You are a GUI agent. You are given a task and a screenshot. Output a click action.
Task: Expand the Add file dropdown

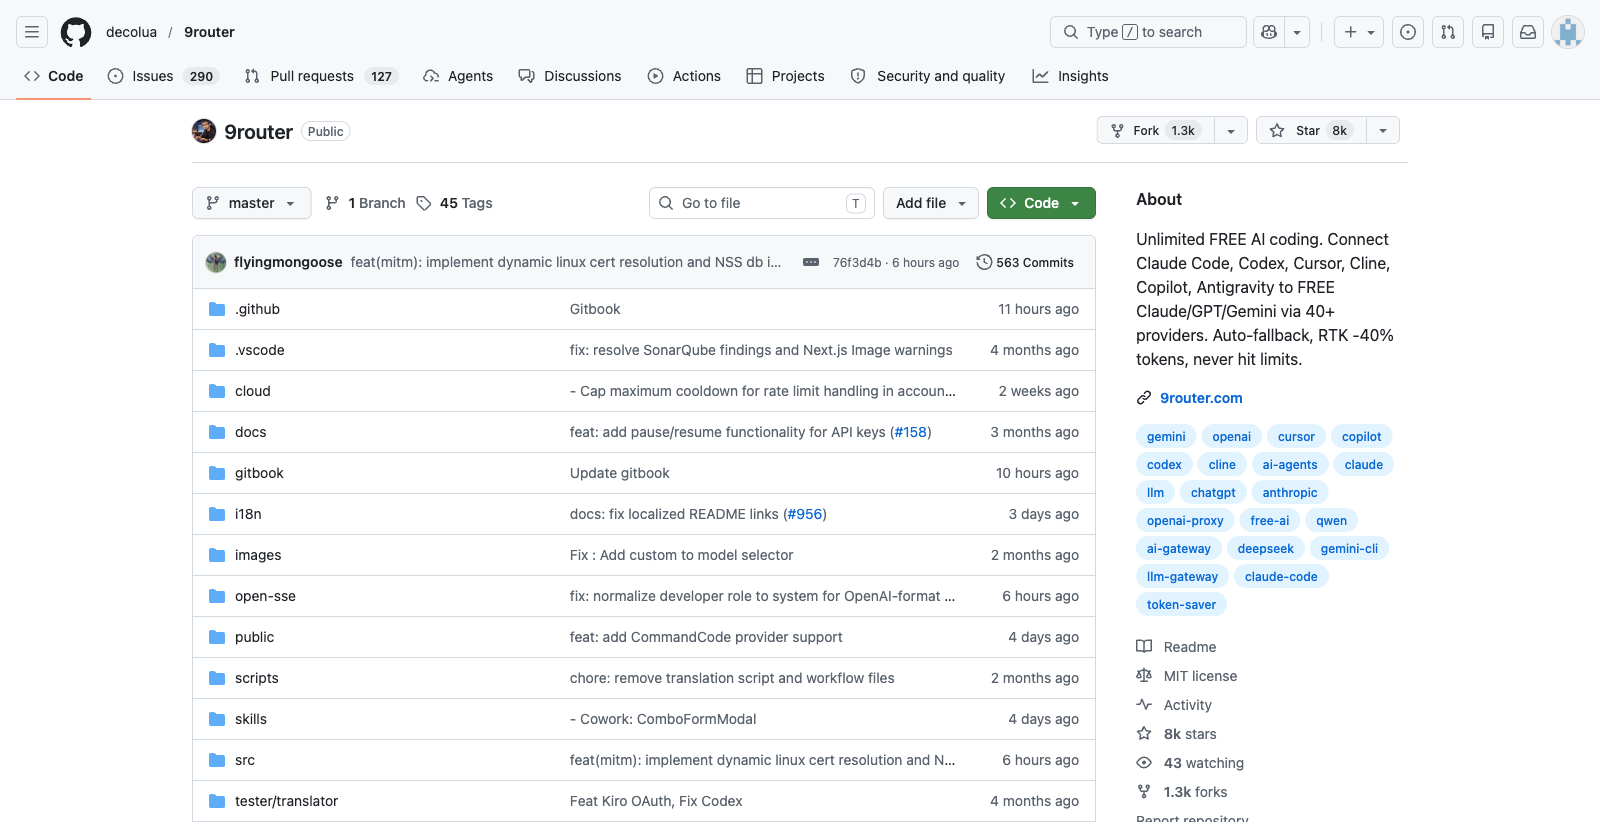coord(930,203)
